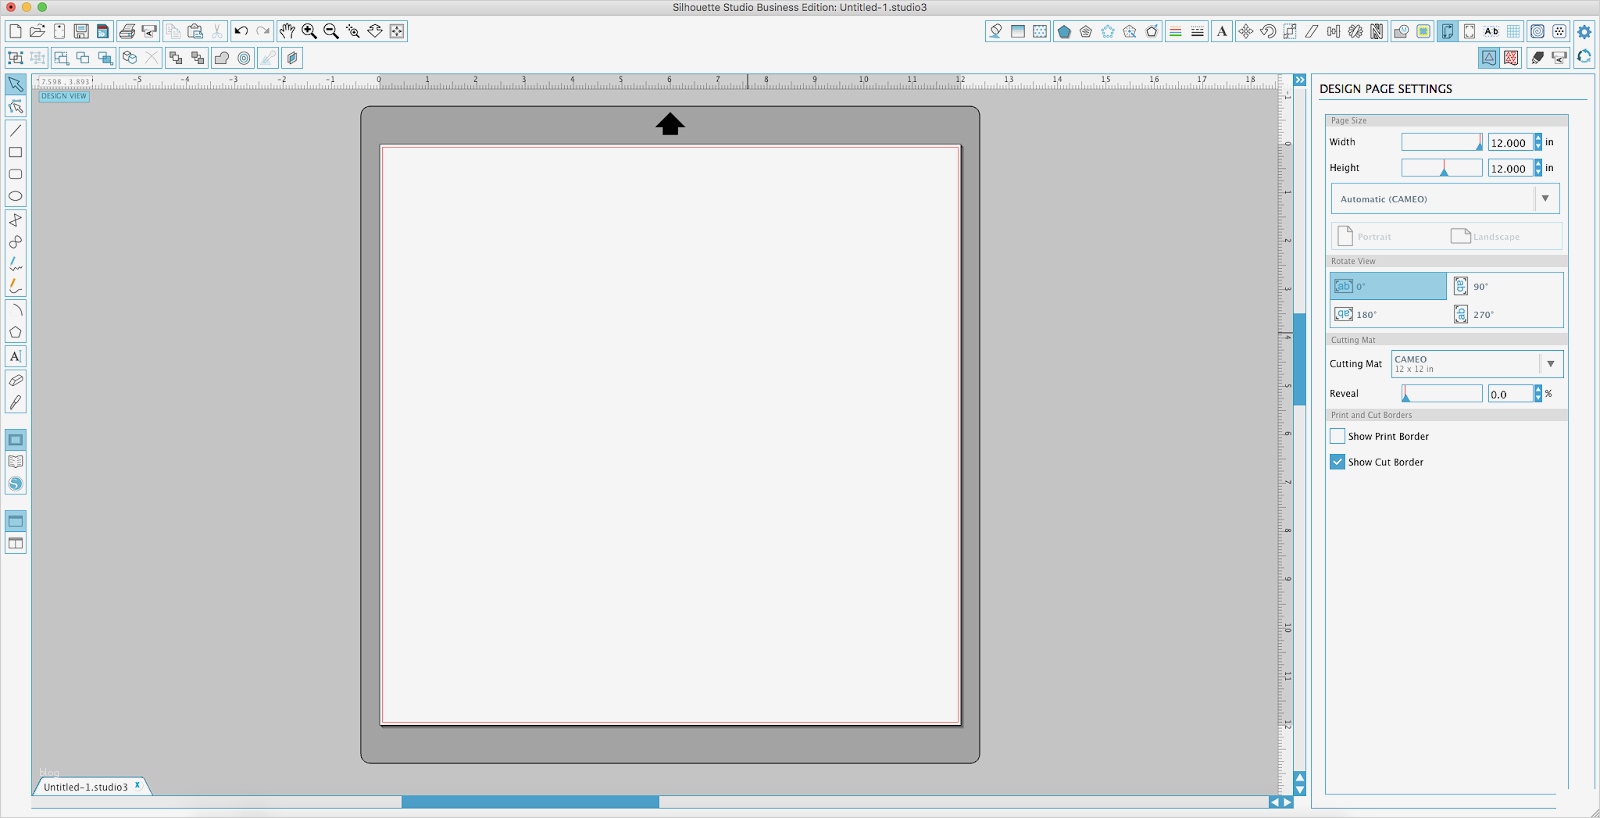Open the Fill Color panel pentagon icon
Viewport: 1600px width, 818px height.
point(1064,31)
